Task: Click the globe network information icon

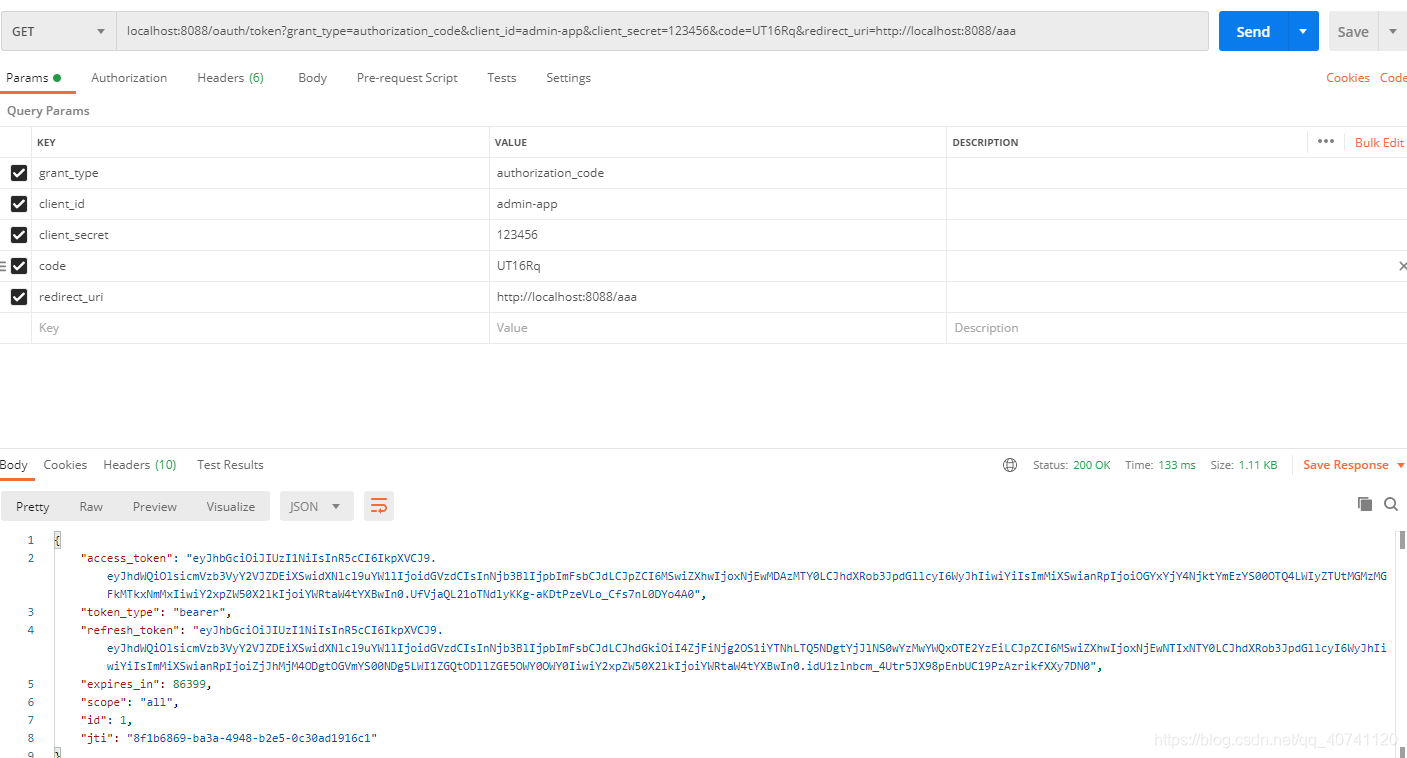Action: tap(1010, 465)
